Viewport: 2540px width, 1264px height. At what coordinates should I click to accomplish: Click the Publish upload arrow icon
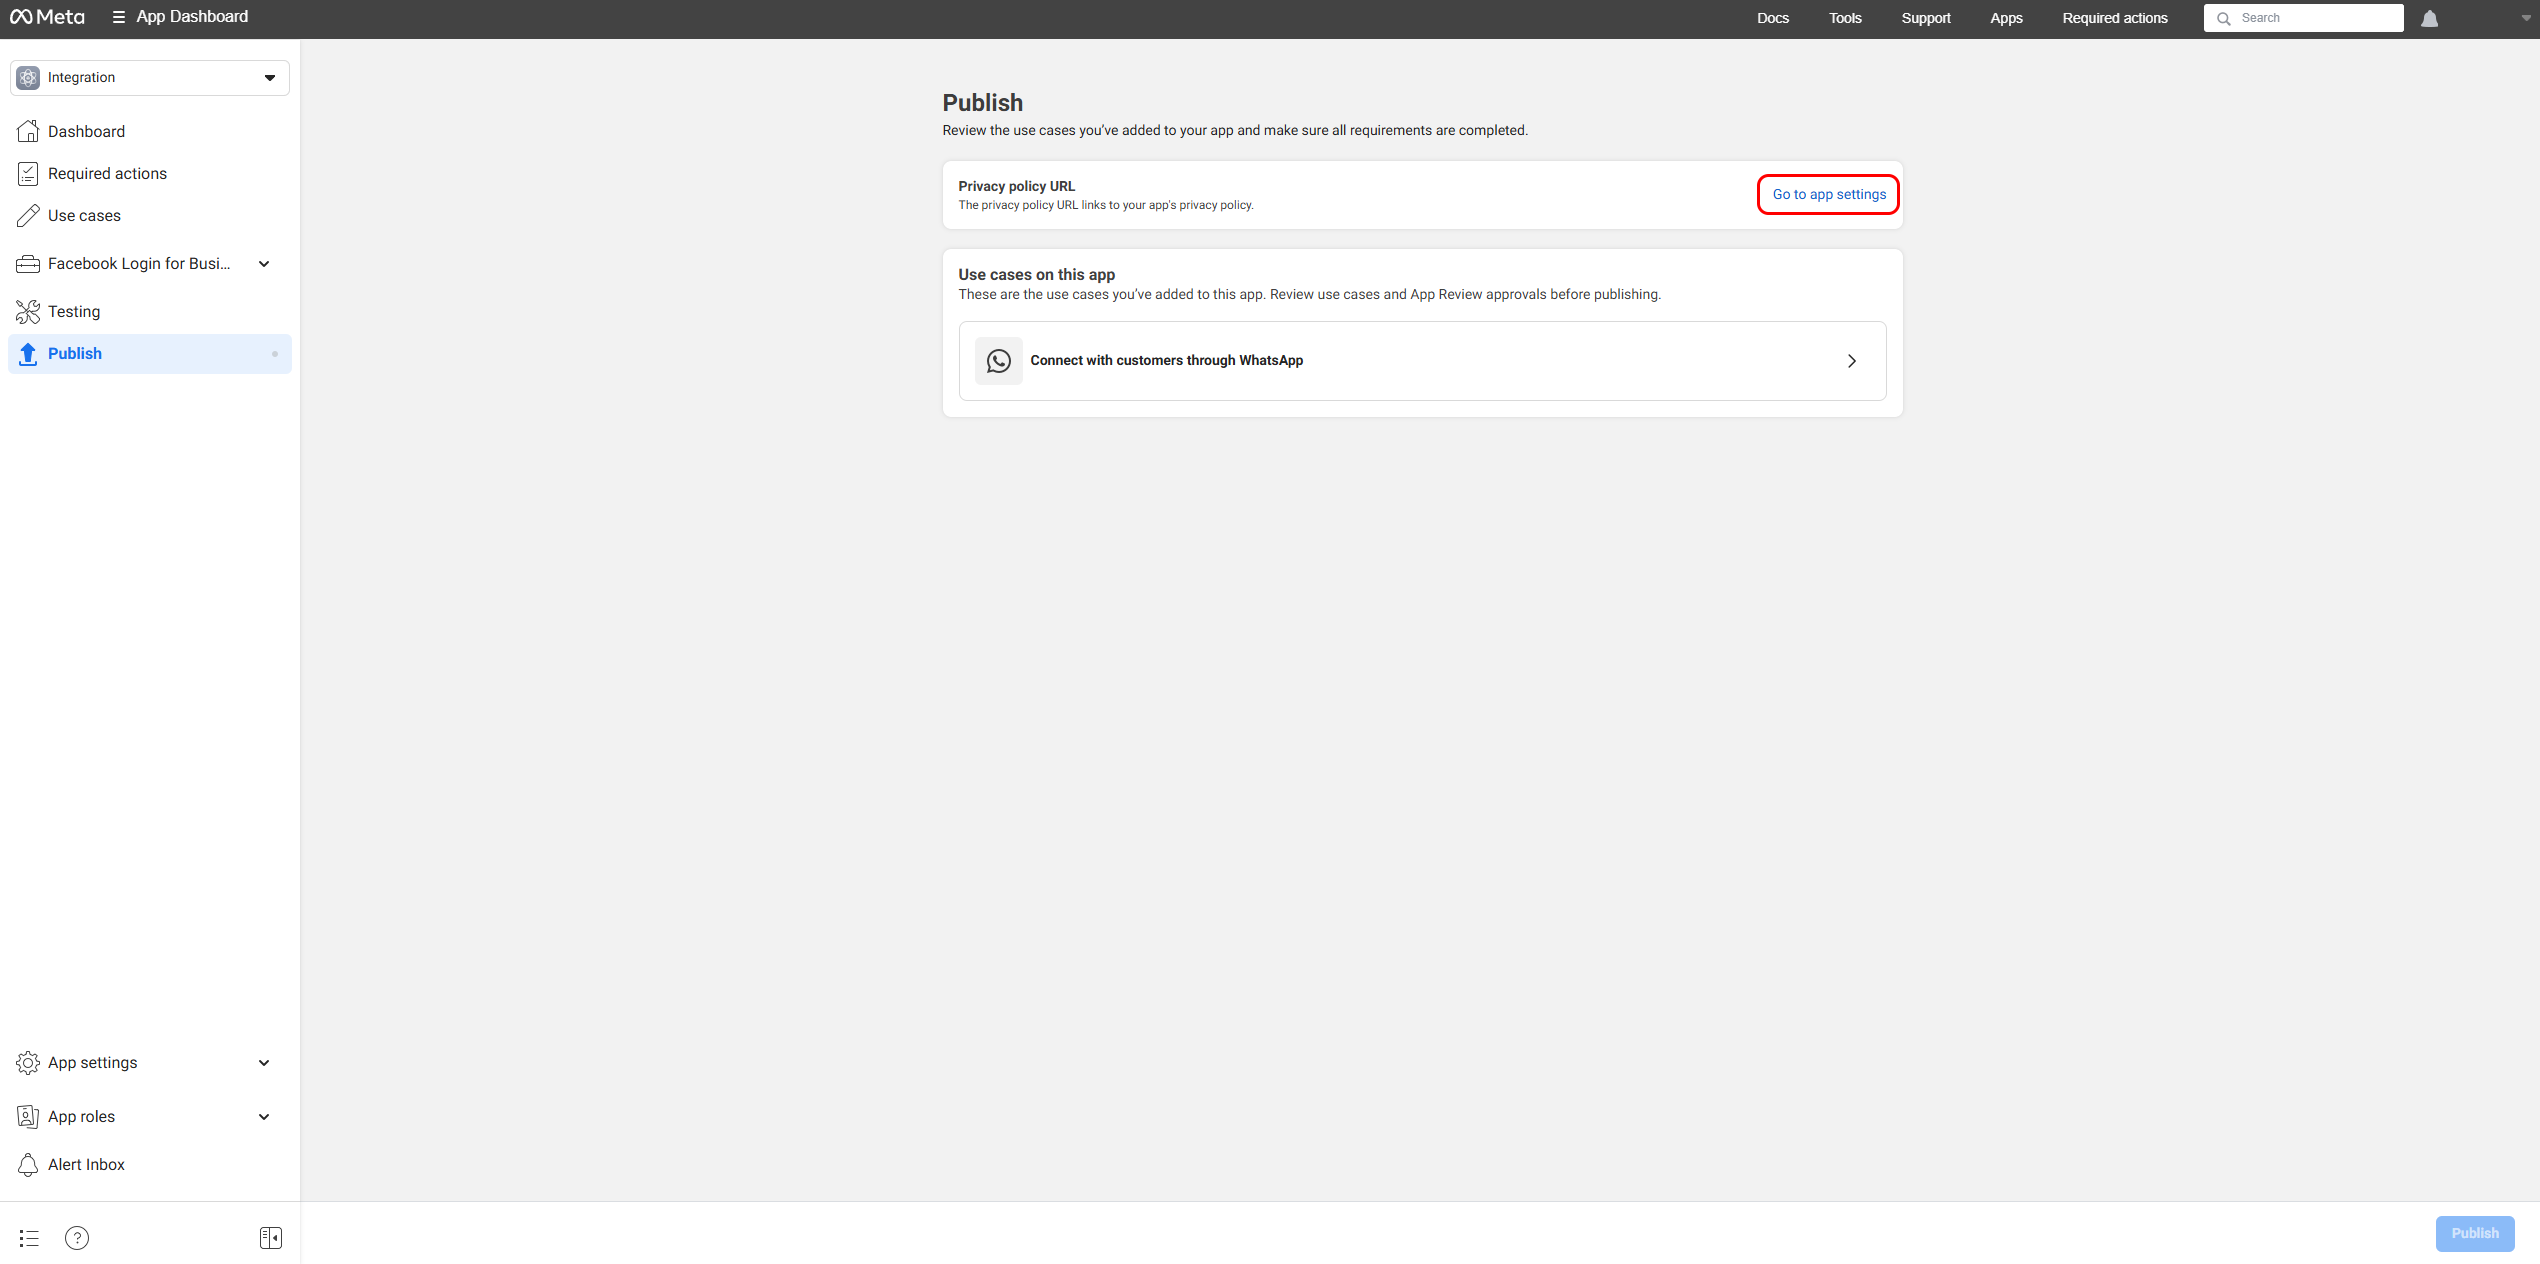(x=28, y=353)
